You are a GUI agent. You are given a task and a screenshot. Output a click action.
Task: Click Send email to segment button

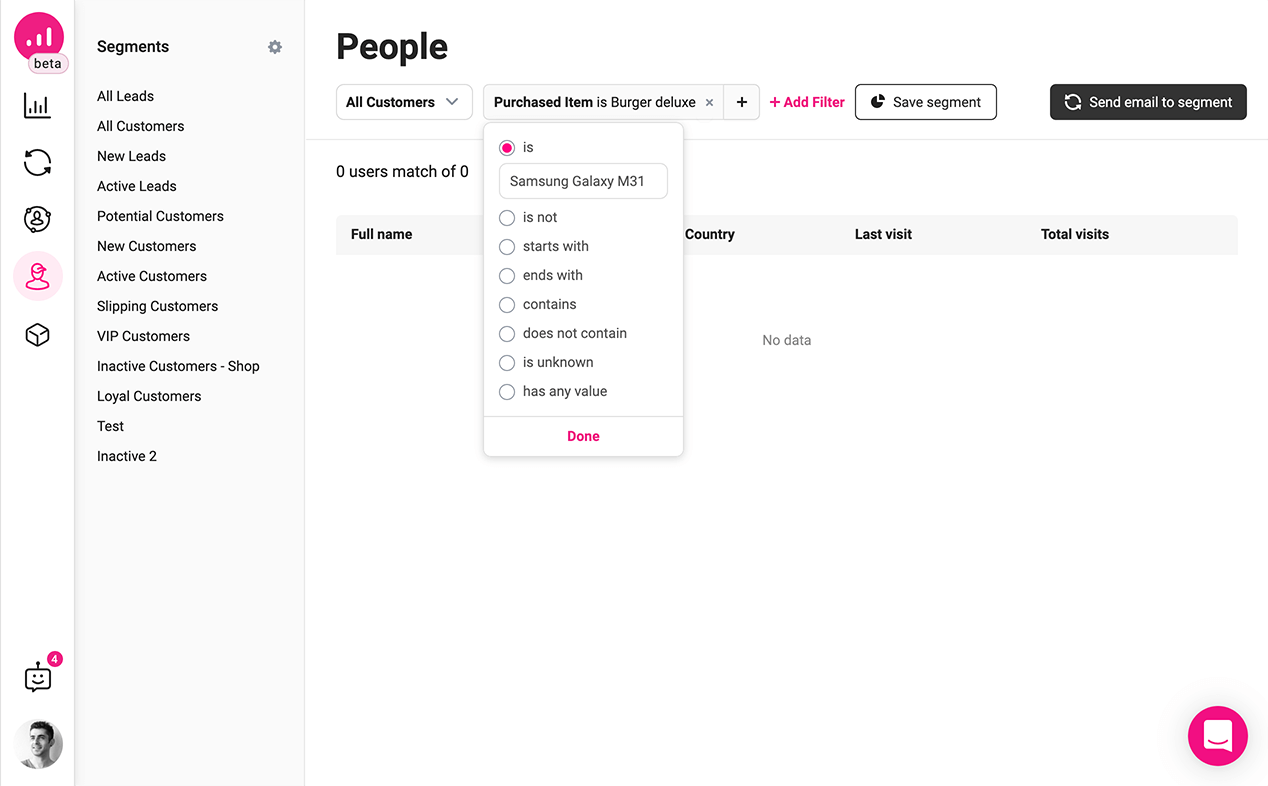1147,102
